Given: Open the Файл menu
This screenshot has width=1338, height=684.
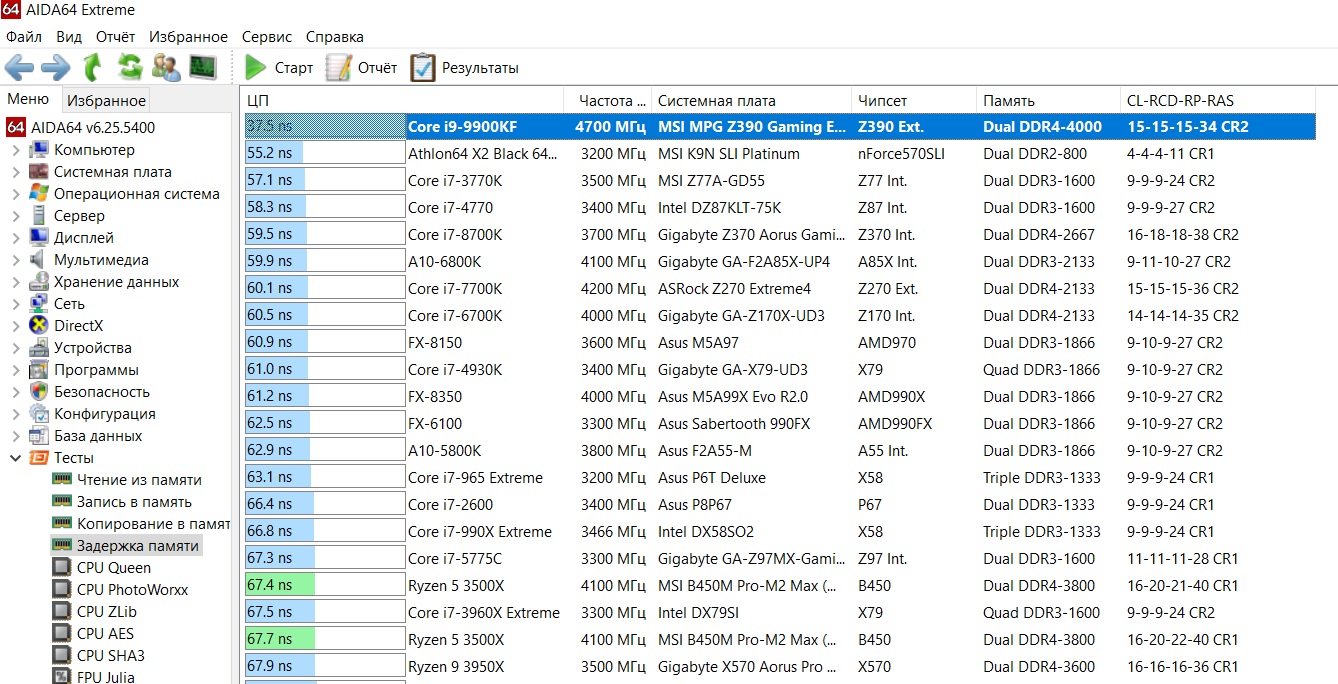Looking at the screenshot, I should [24, 36].
